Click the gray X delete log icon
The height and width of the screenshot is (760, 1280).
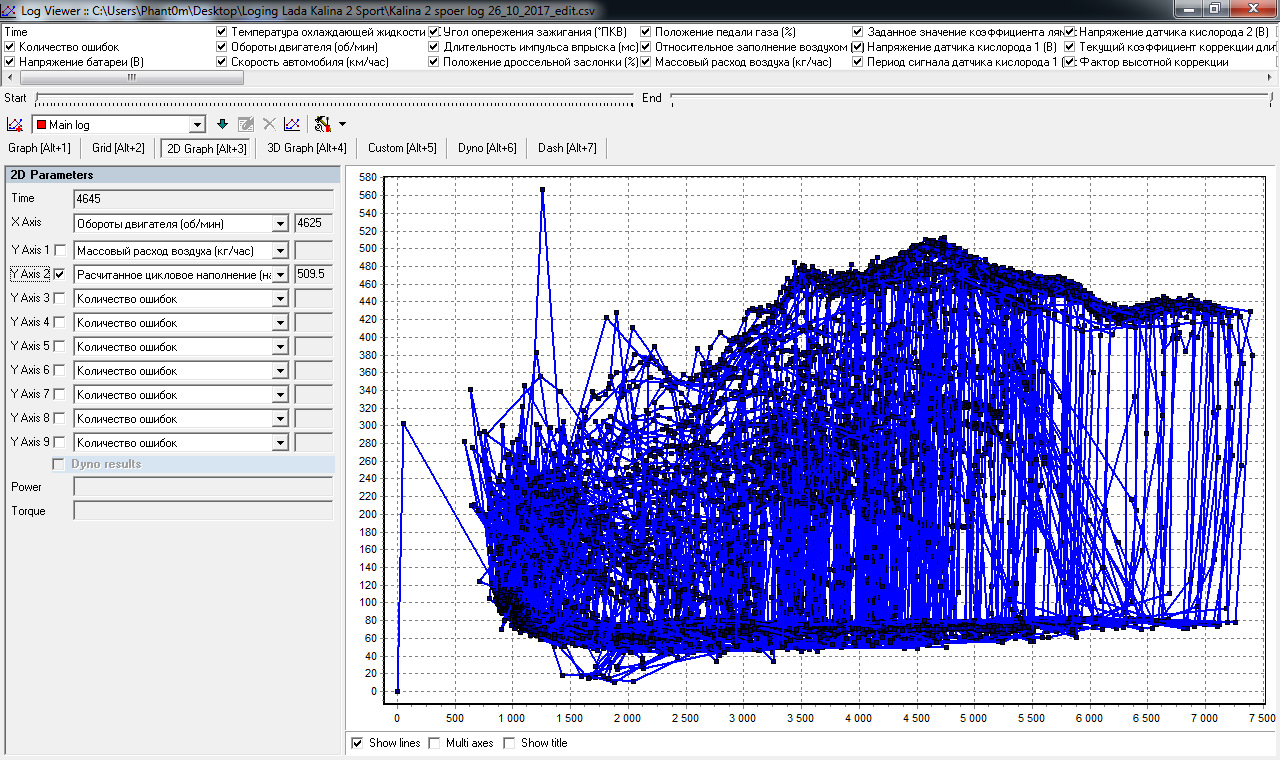(x=269, y=124)
